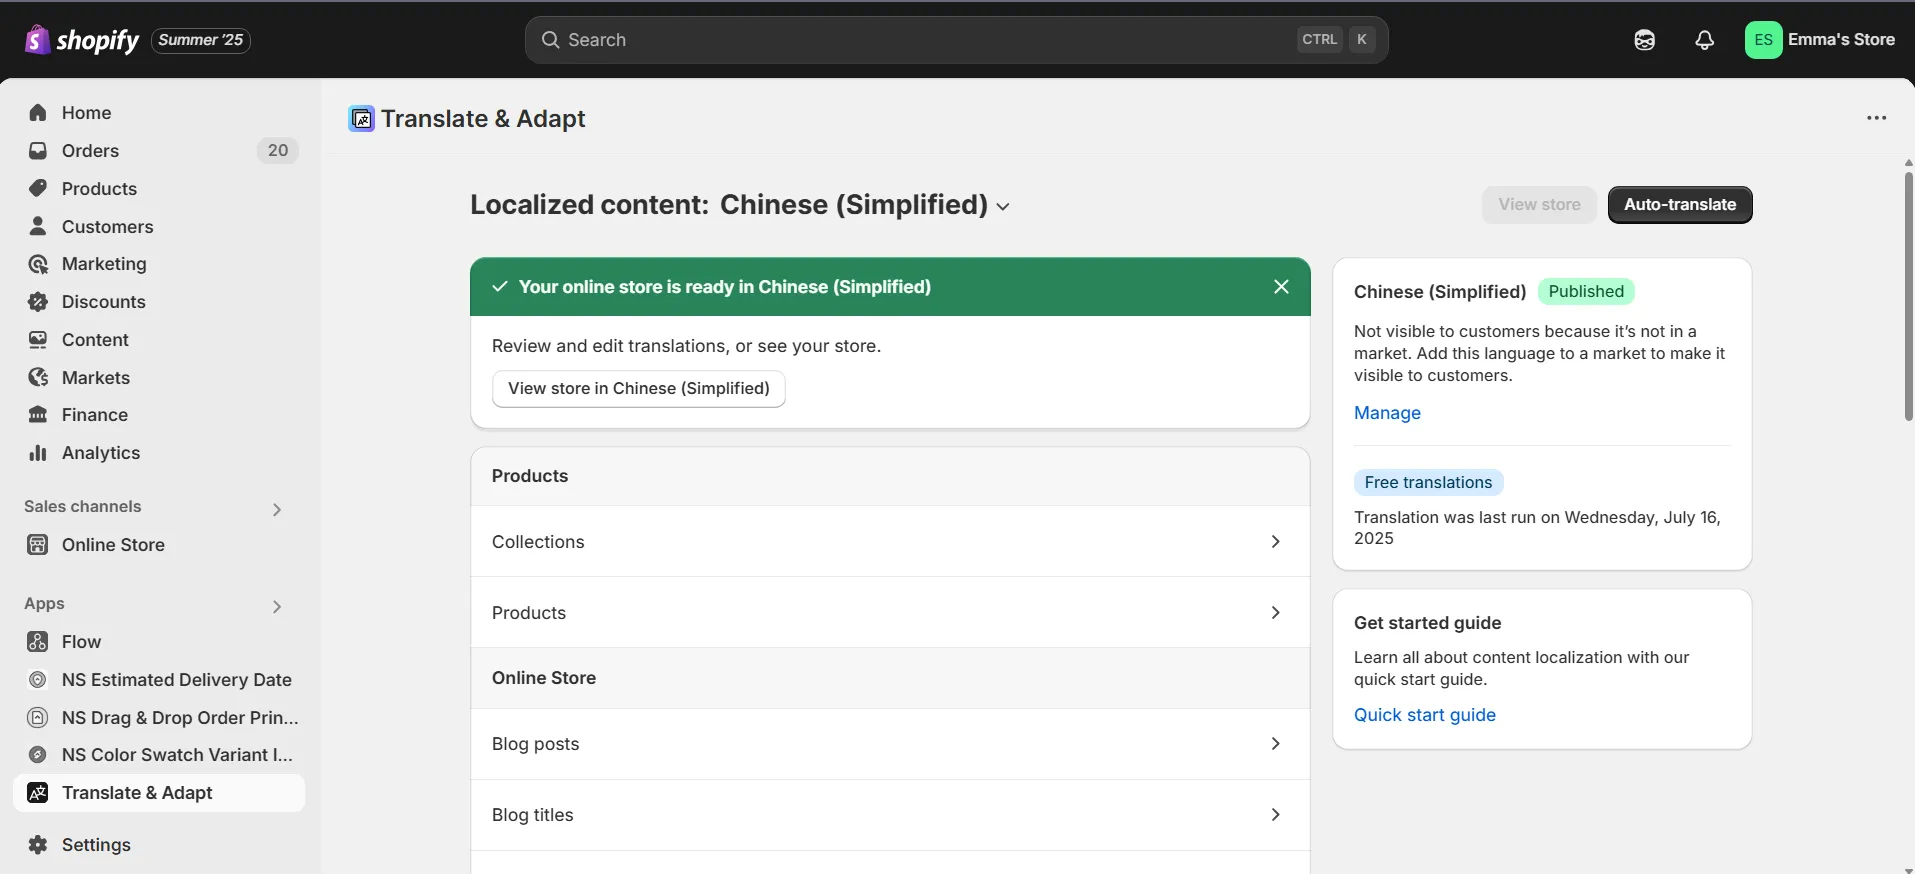Screen dimensions: 1915x874
Task: Open Analytics in sidebar
Action: click(160, 453)
